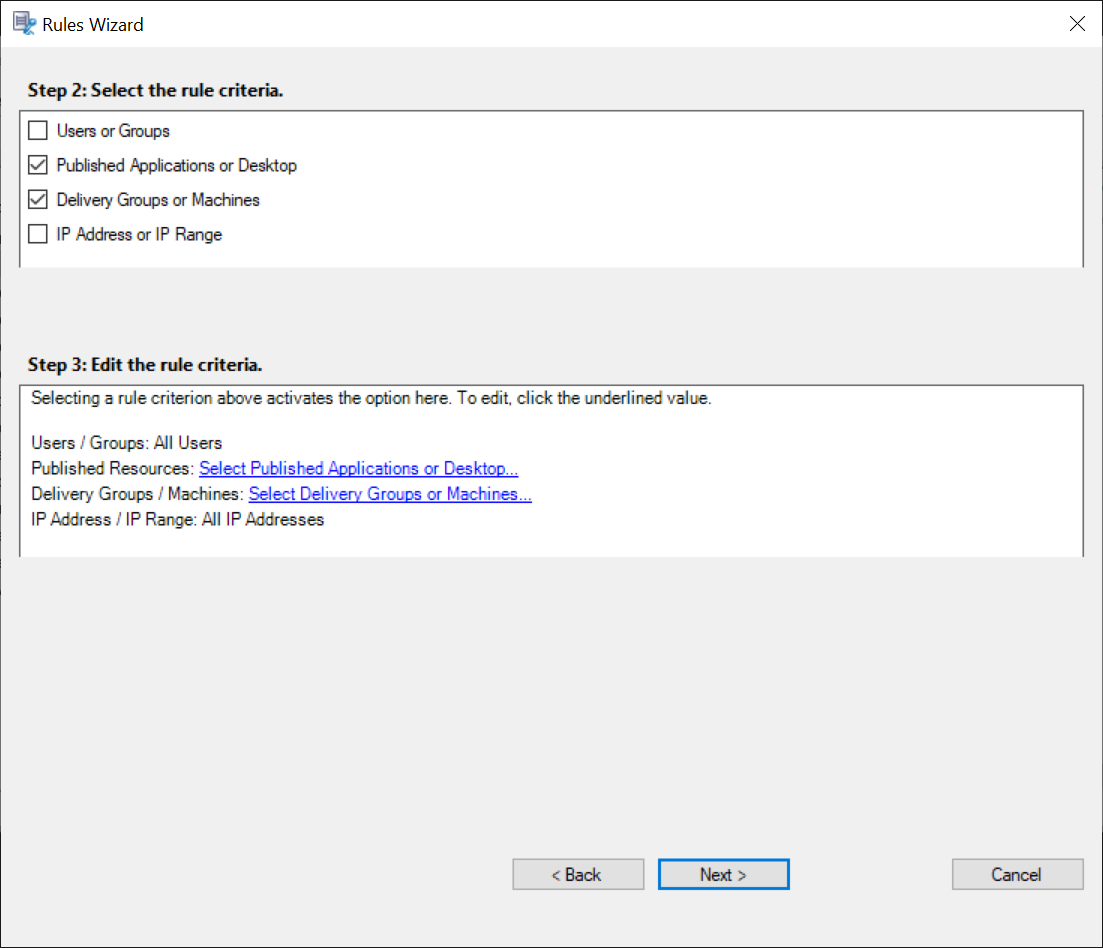Click the 'Delivery Groups / Machines:' label text

coord(137,494)
